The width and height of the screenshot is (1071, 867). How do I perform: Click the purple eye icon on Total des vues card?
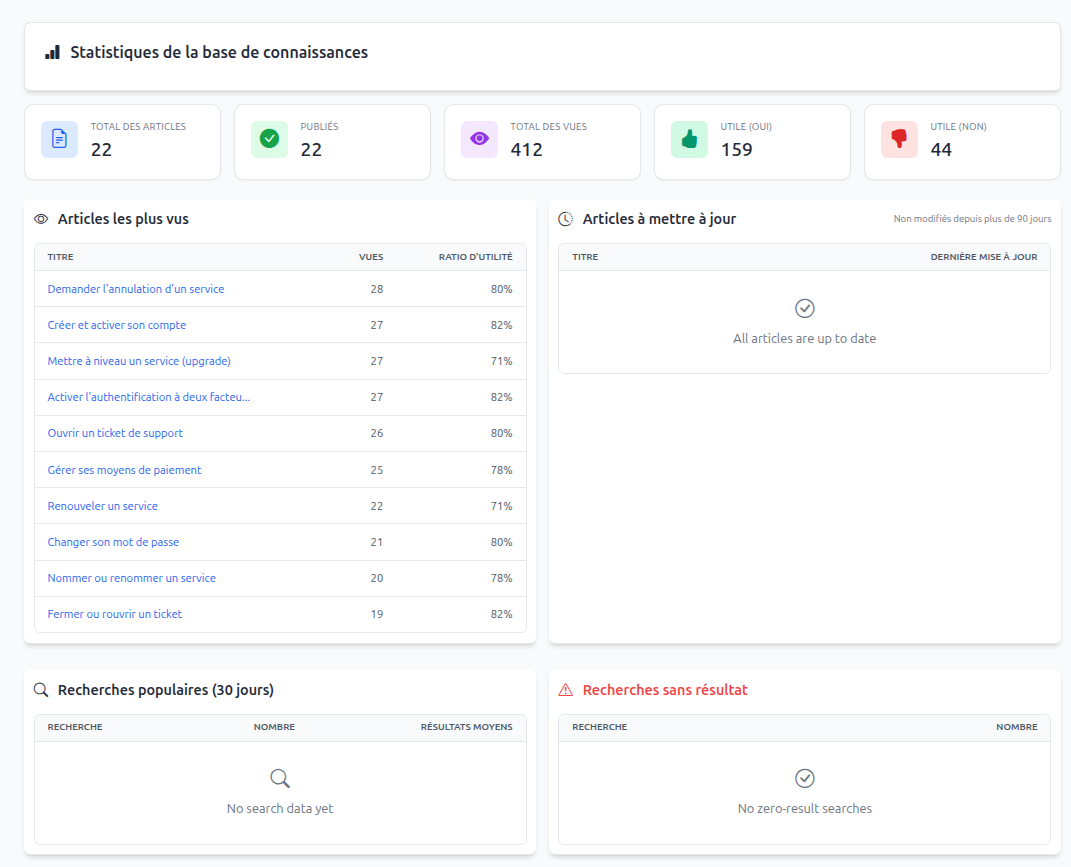click(x=479, y=139)
